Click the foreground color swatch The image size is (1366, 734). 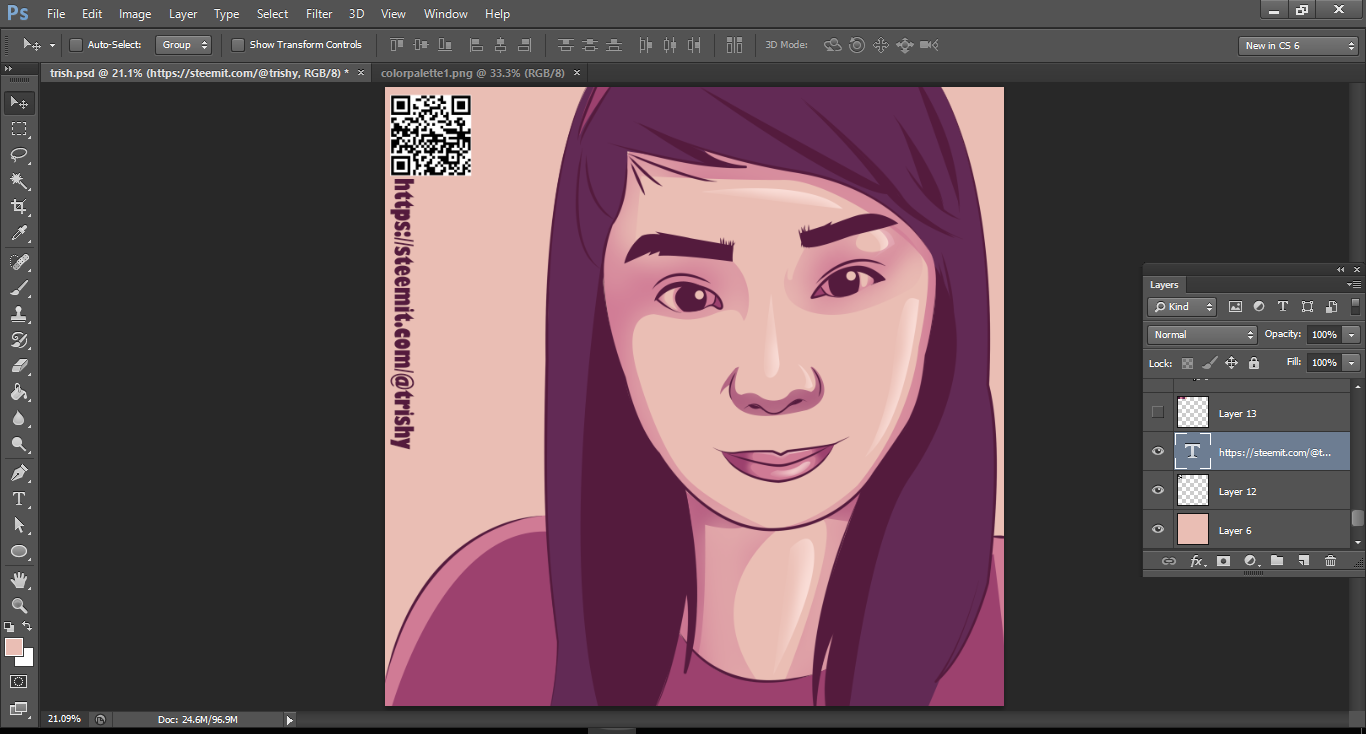click(x=14, y=647)
